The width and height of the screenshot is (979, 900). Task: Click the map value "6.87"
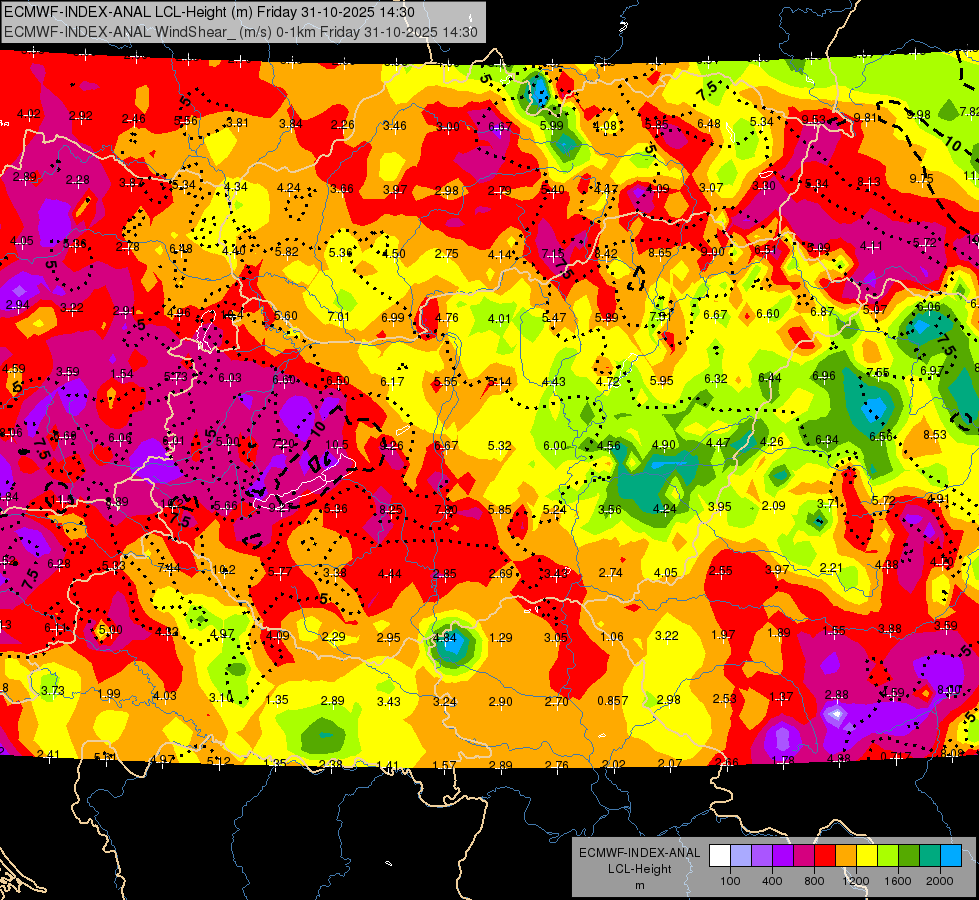[822, 311]
